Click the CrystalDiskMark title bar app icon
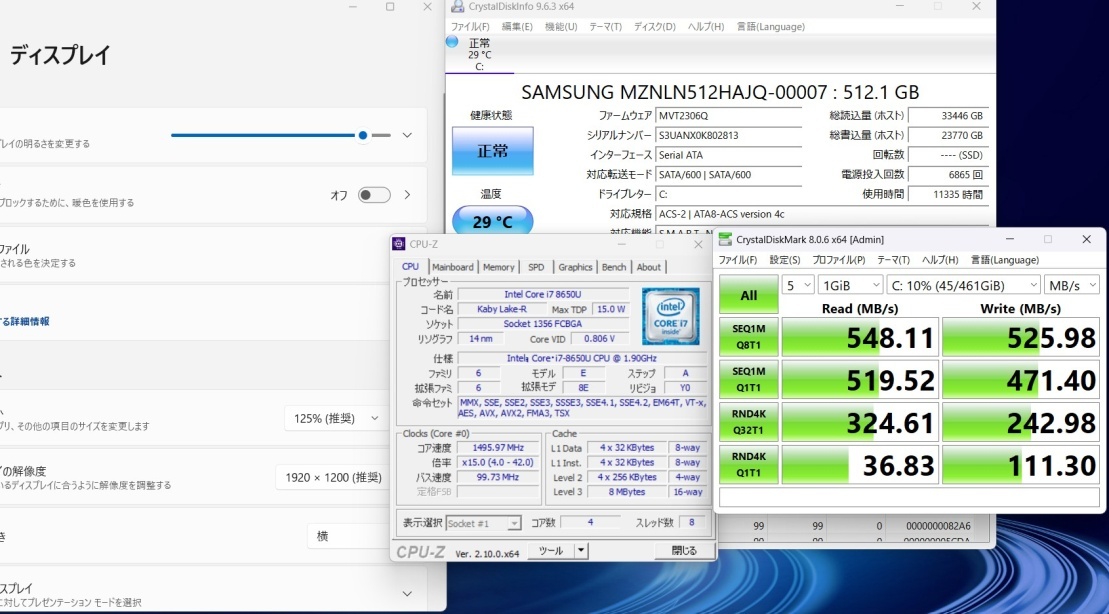The image size is (1109, 614). (725, 239)
